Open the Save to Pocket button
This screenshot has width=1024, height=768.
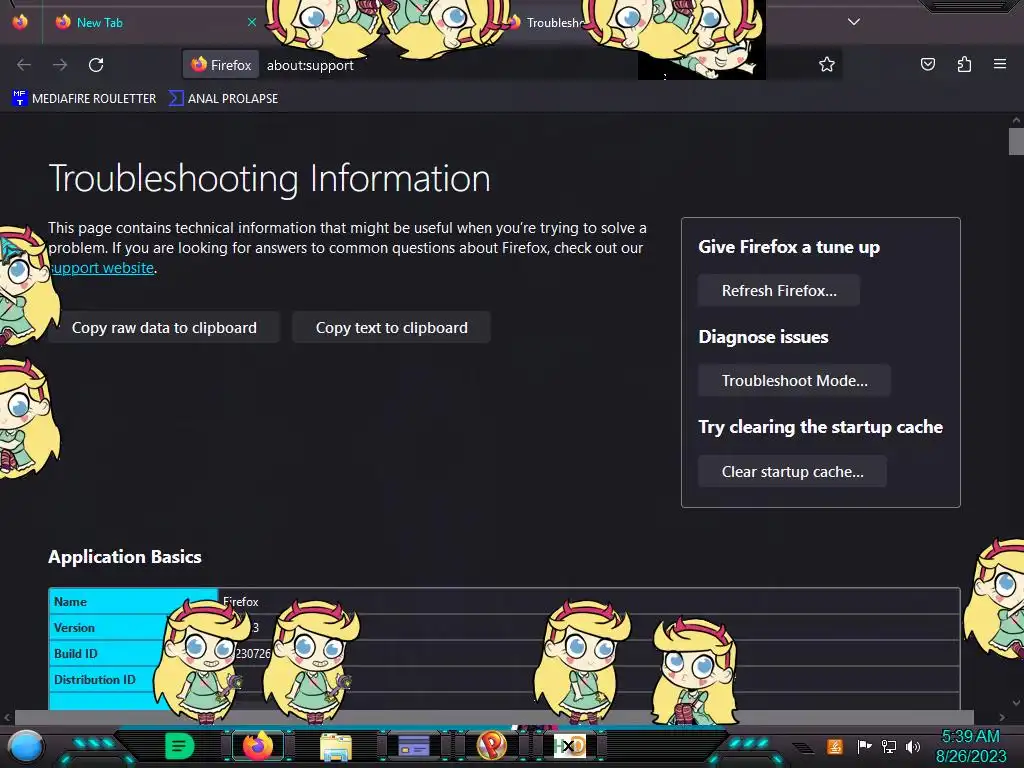click(x=927, y=64)
